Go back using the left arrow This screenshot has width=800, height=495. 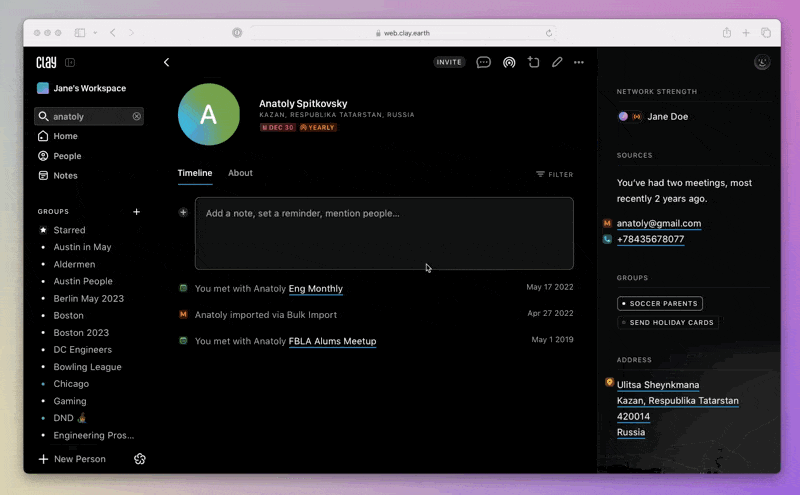click(x=166, y=62)
